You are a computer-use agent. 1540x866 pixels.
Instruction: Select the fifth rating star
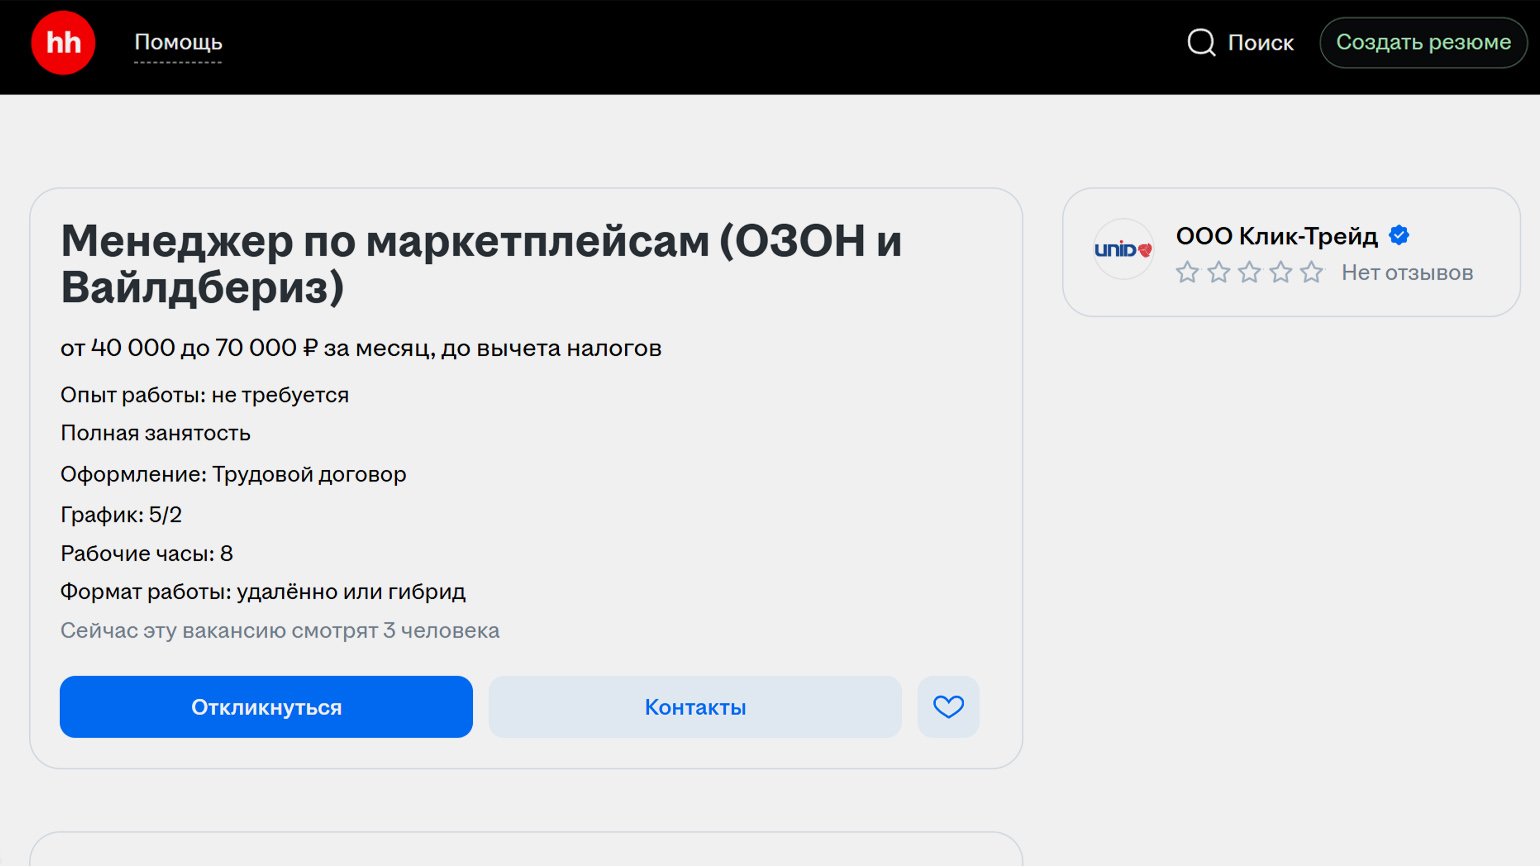(1311, 272)
